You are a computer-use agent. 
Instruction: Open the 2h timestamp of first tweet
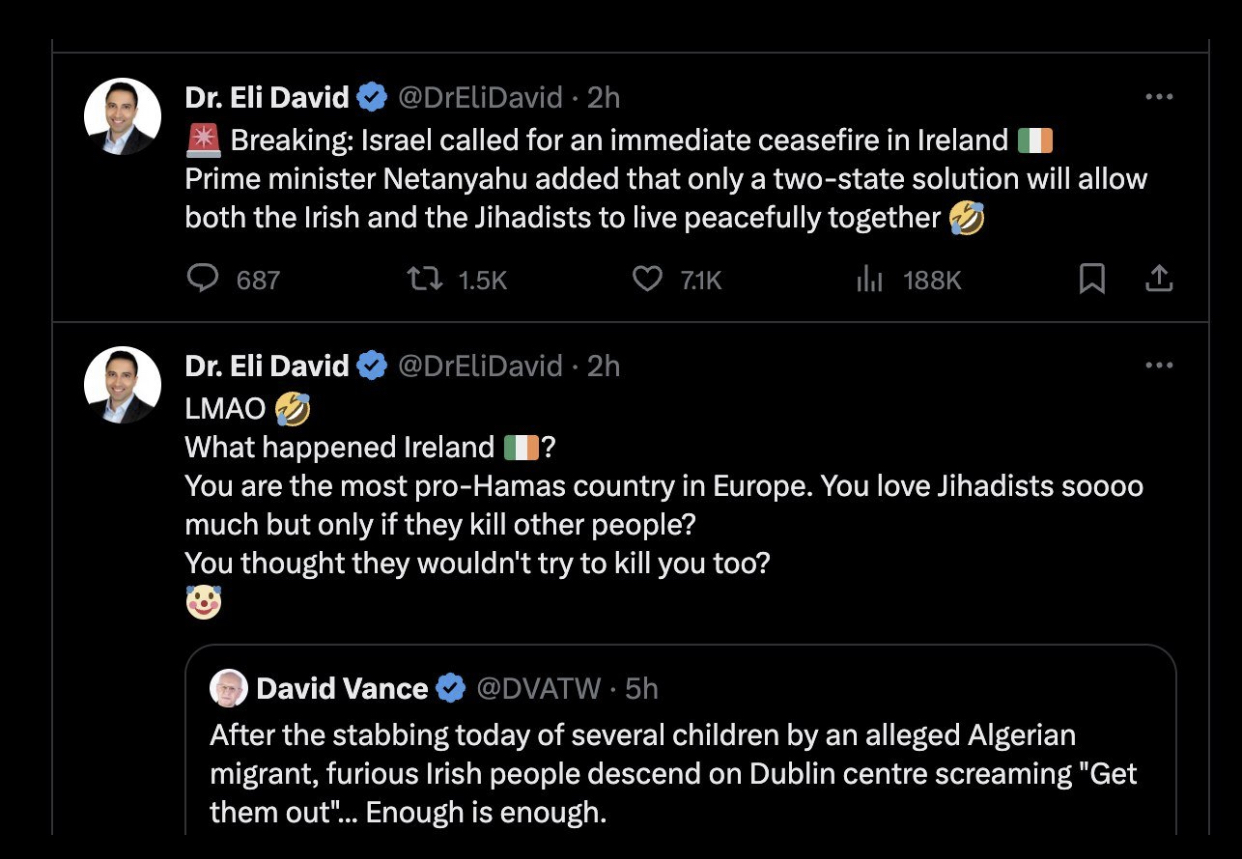(x=603, y=97)
